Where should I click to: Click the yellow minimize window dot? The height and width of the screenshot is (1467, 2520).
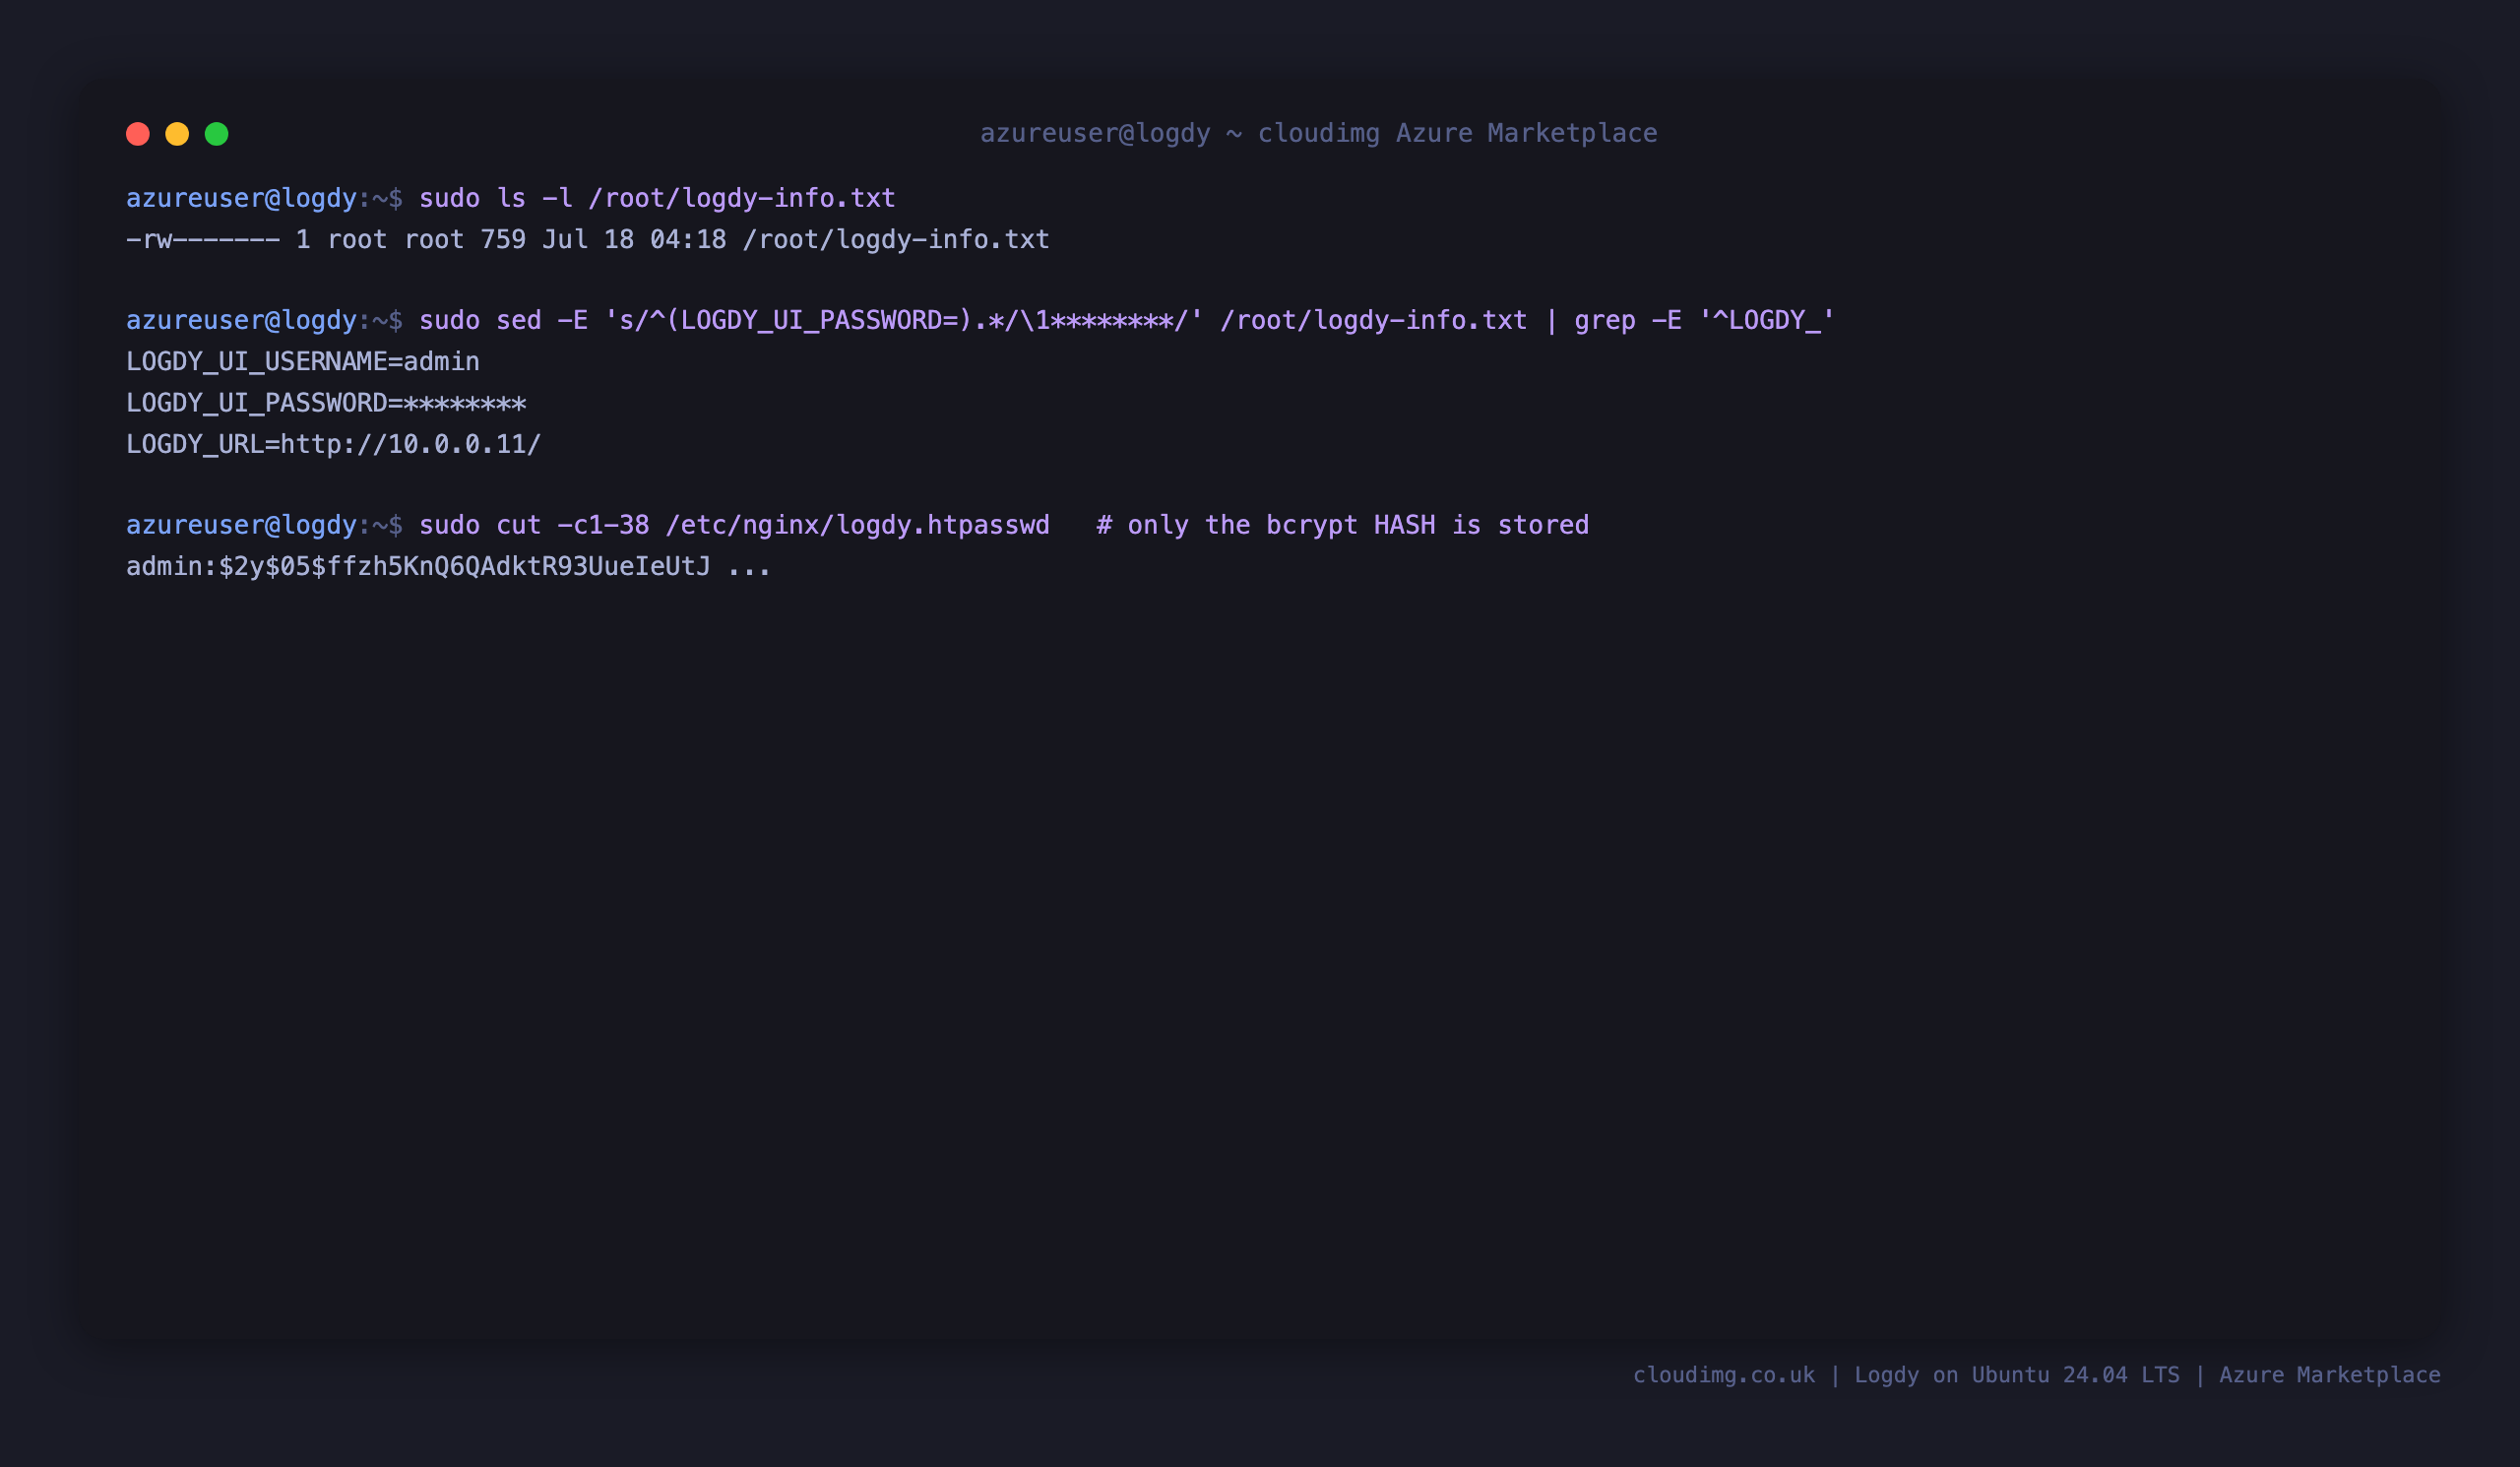tap(177, 134)
